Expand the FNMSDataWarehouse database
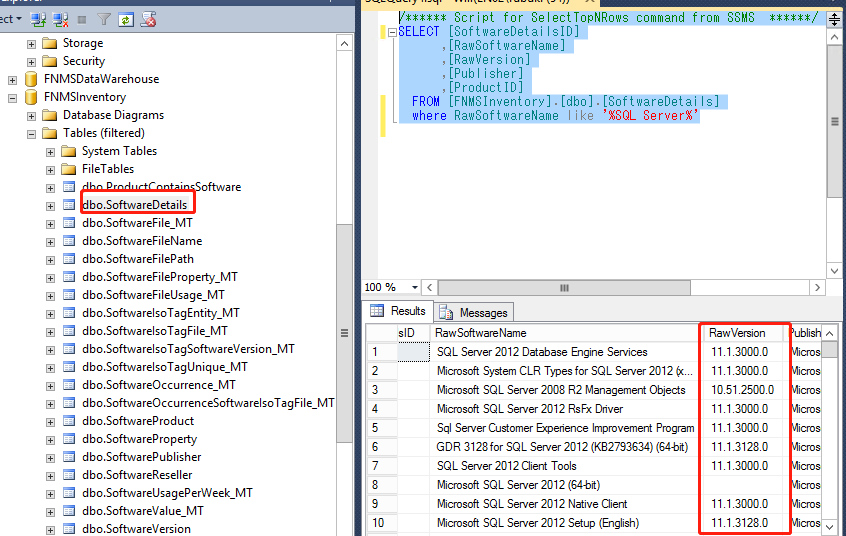Screen dimensions: 846x536 [x=12, y=80]
